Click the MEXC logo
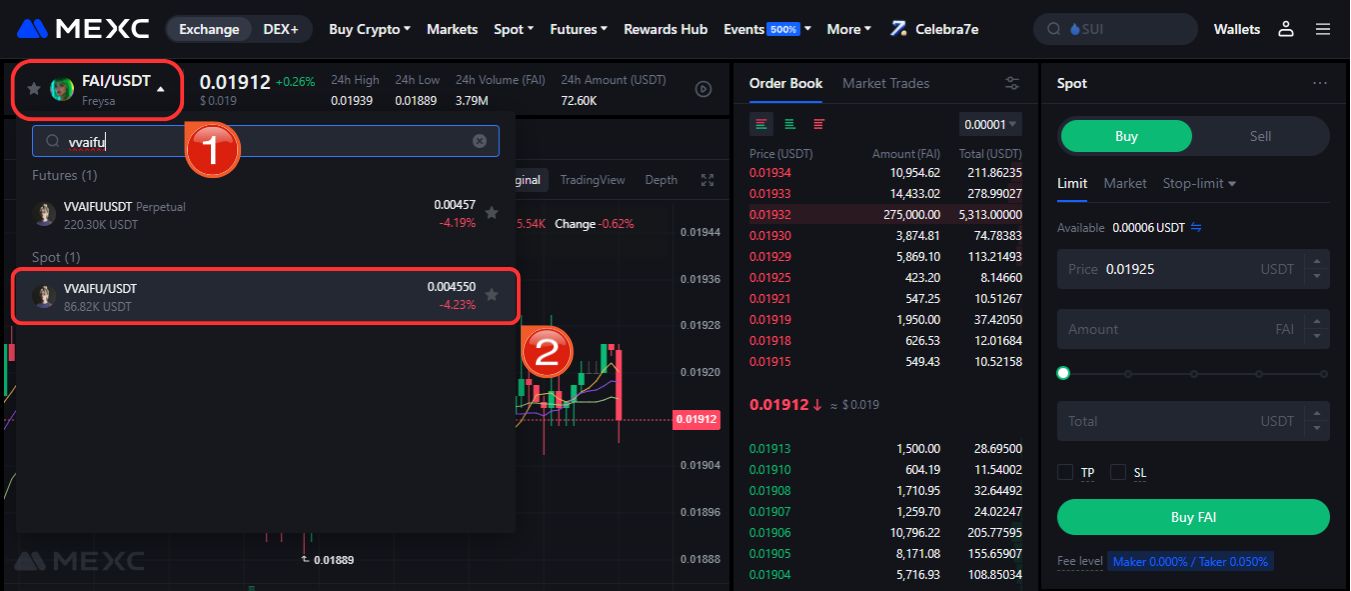Screen dimensions: 1351x591 click(x=83, y=29)
